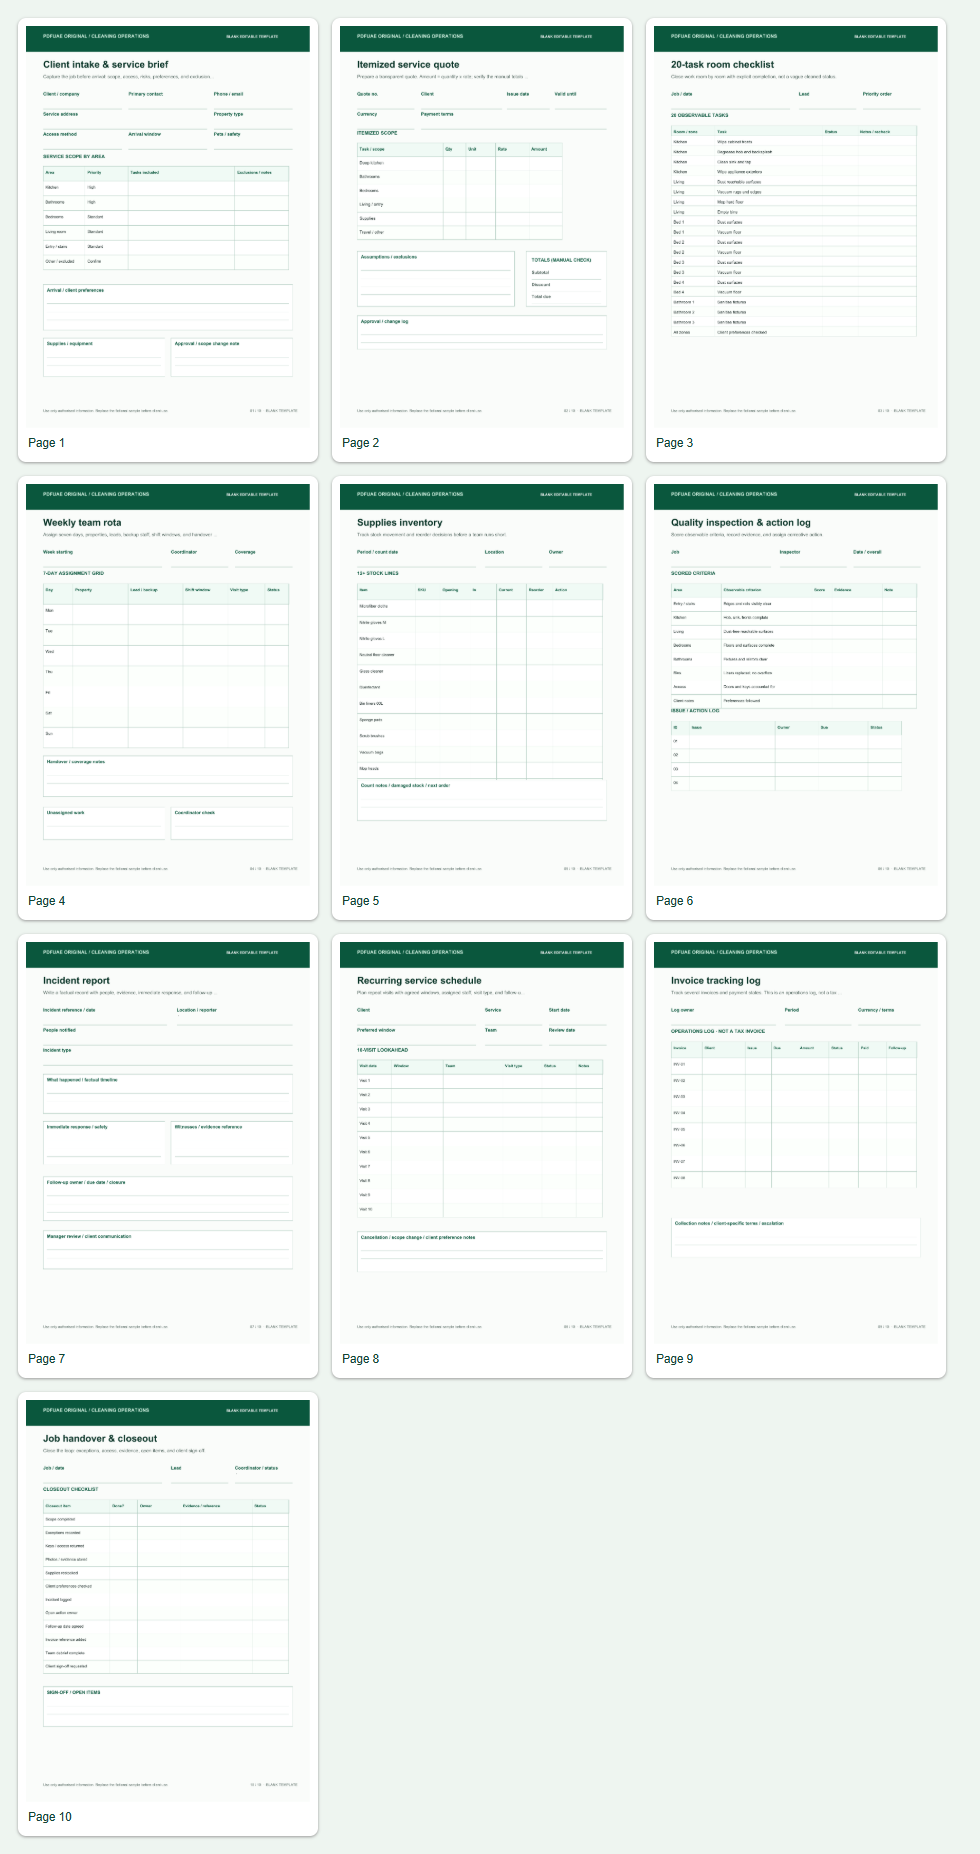980x1854 pixels.
Task: Open the Page 9 thumbnail card
Action: [x=796, y=1156]
